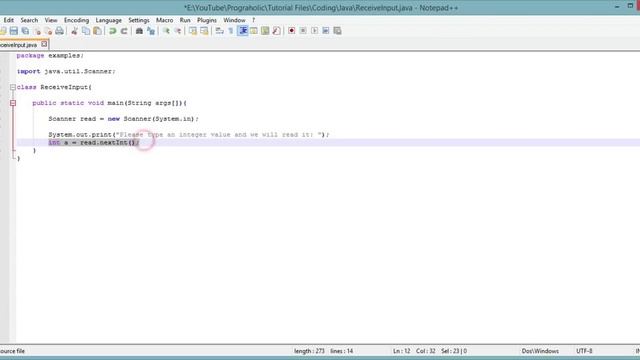Open Find with the binoculars icon
This screenshot has width=640, height=360.
[139, 31]
